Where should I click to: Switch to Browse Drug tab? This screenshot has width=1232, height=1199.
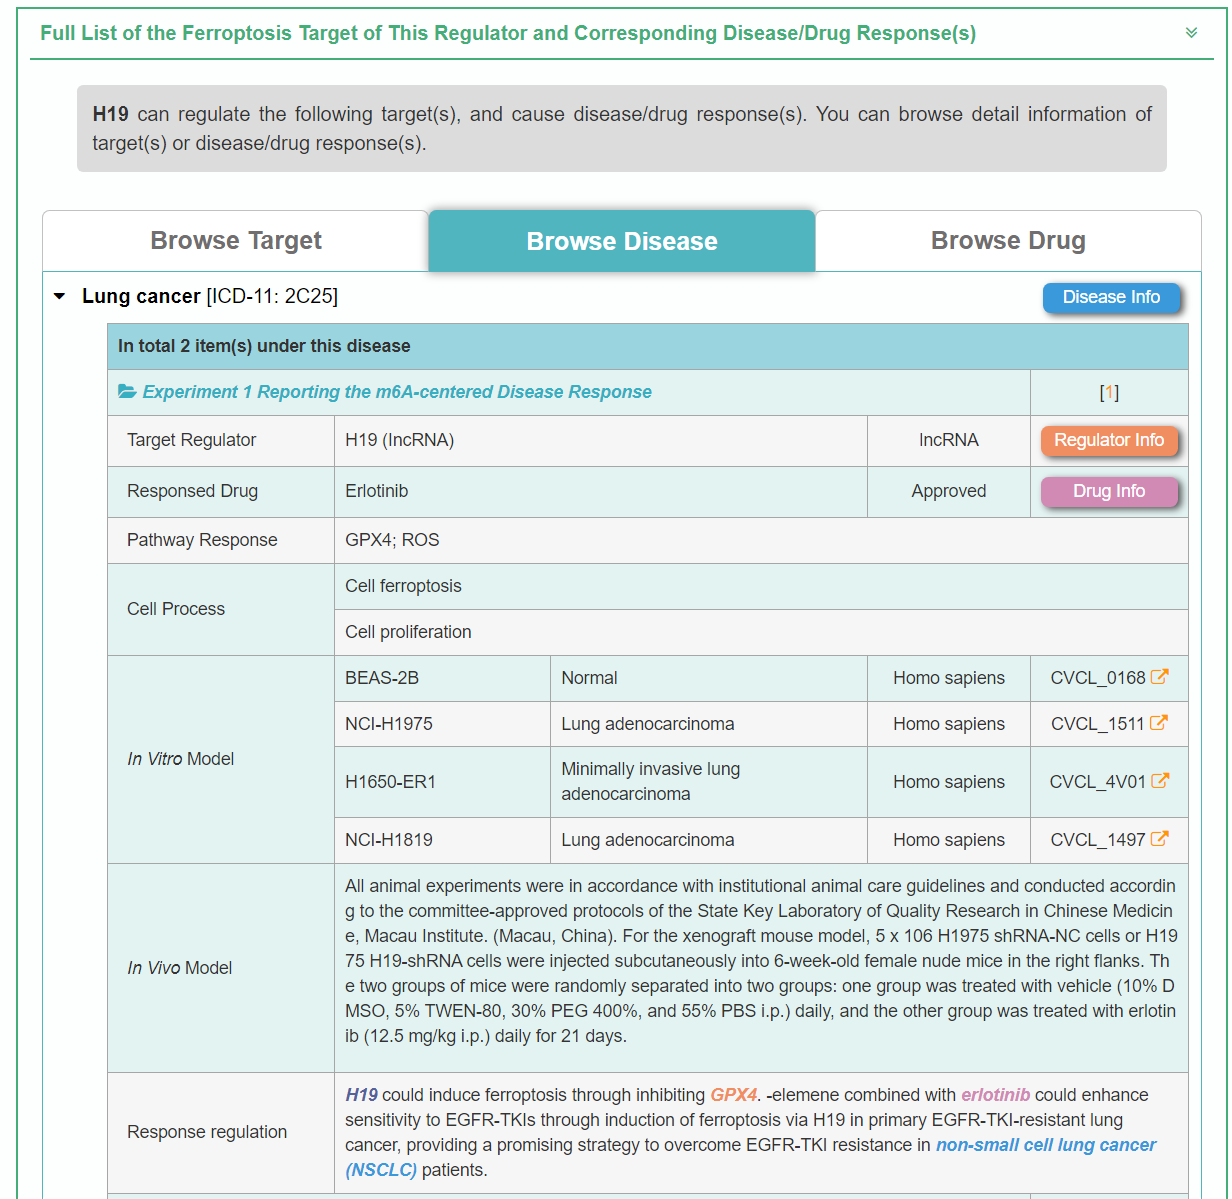[x=1007, y=241]
